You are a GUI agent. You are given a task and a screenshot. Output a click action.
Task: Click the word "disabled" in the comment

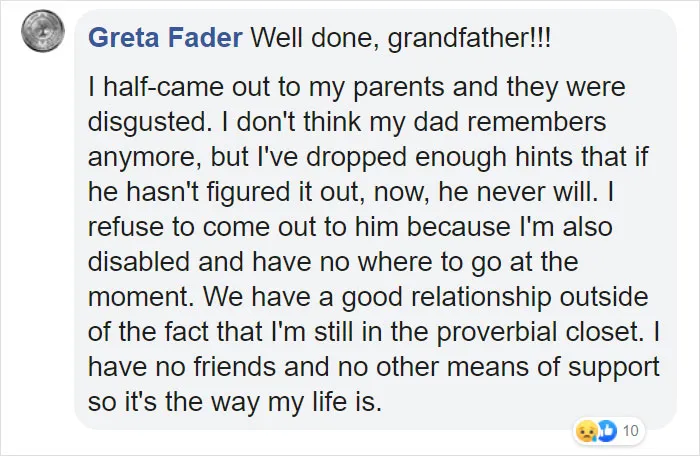coord(138,261)
